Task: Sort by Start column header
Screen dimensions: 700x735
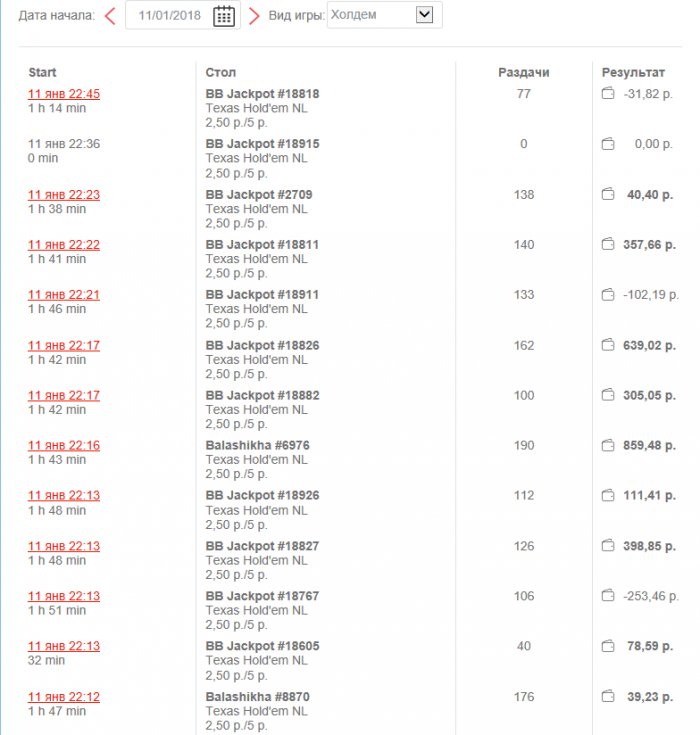Action: coord(42,73)
